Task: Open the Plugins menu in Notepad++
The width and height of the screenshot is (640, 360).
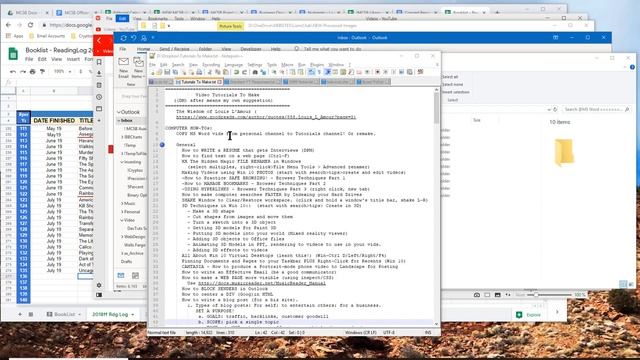Action: tap(317, 65)
